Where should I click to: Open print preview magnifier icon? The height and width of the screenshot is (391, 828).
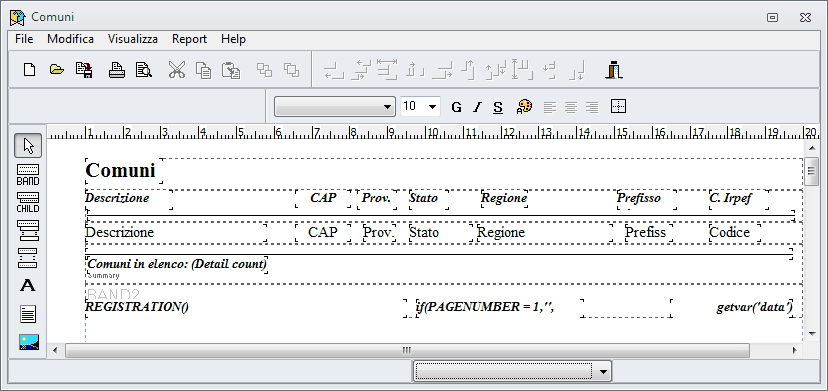[x=144, y=70]
